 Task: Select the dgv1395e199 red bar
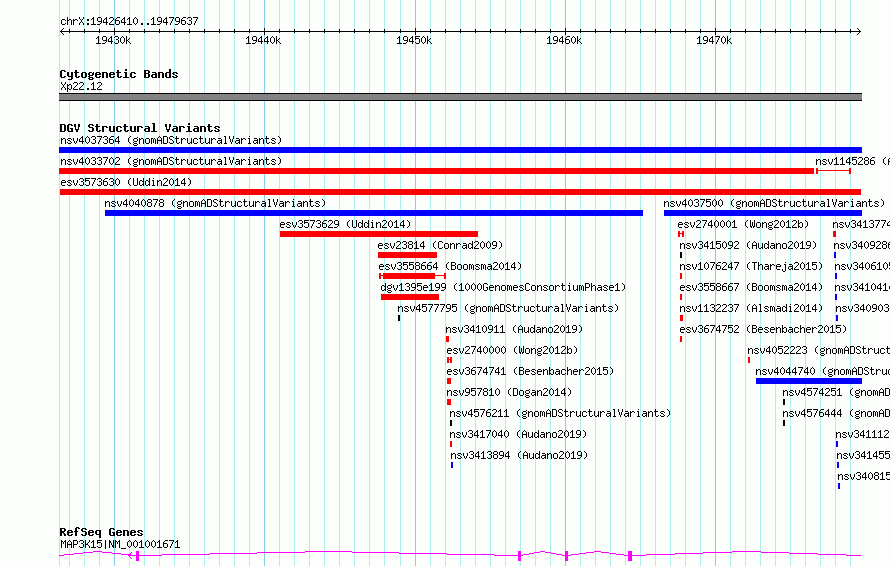tap(410, 297)
